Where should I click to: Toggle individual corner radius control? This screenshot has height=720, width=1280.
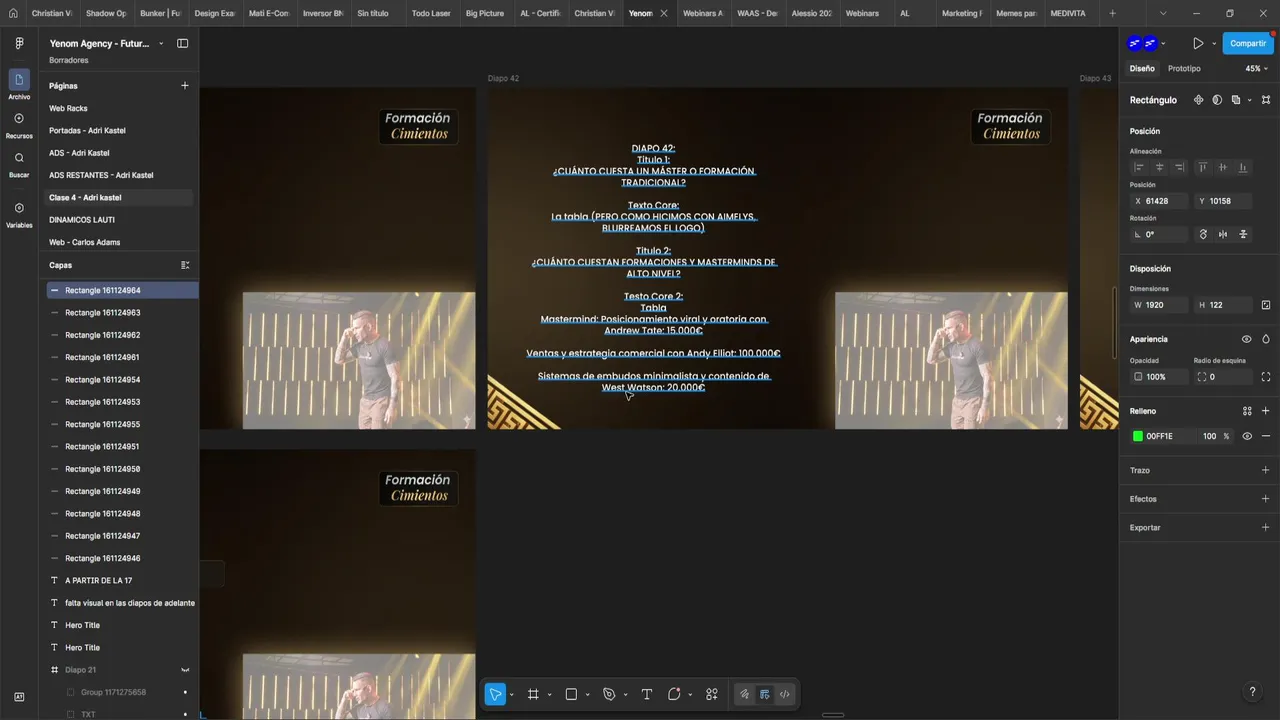[1266, 377]
